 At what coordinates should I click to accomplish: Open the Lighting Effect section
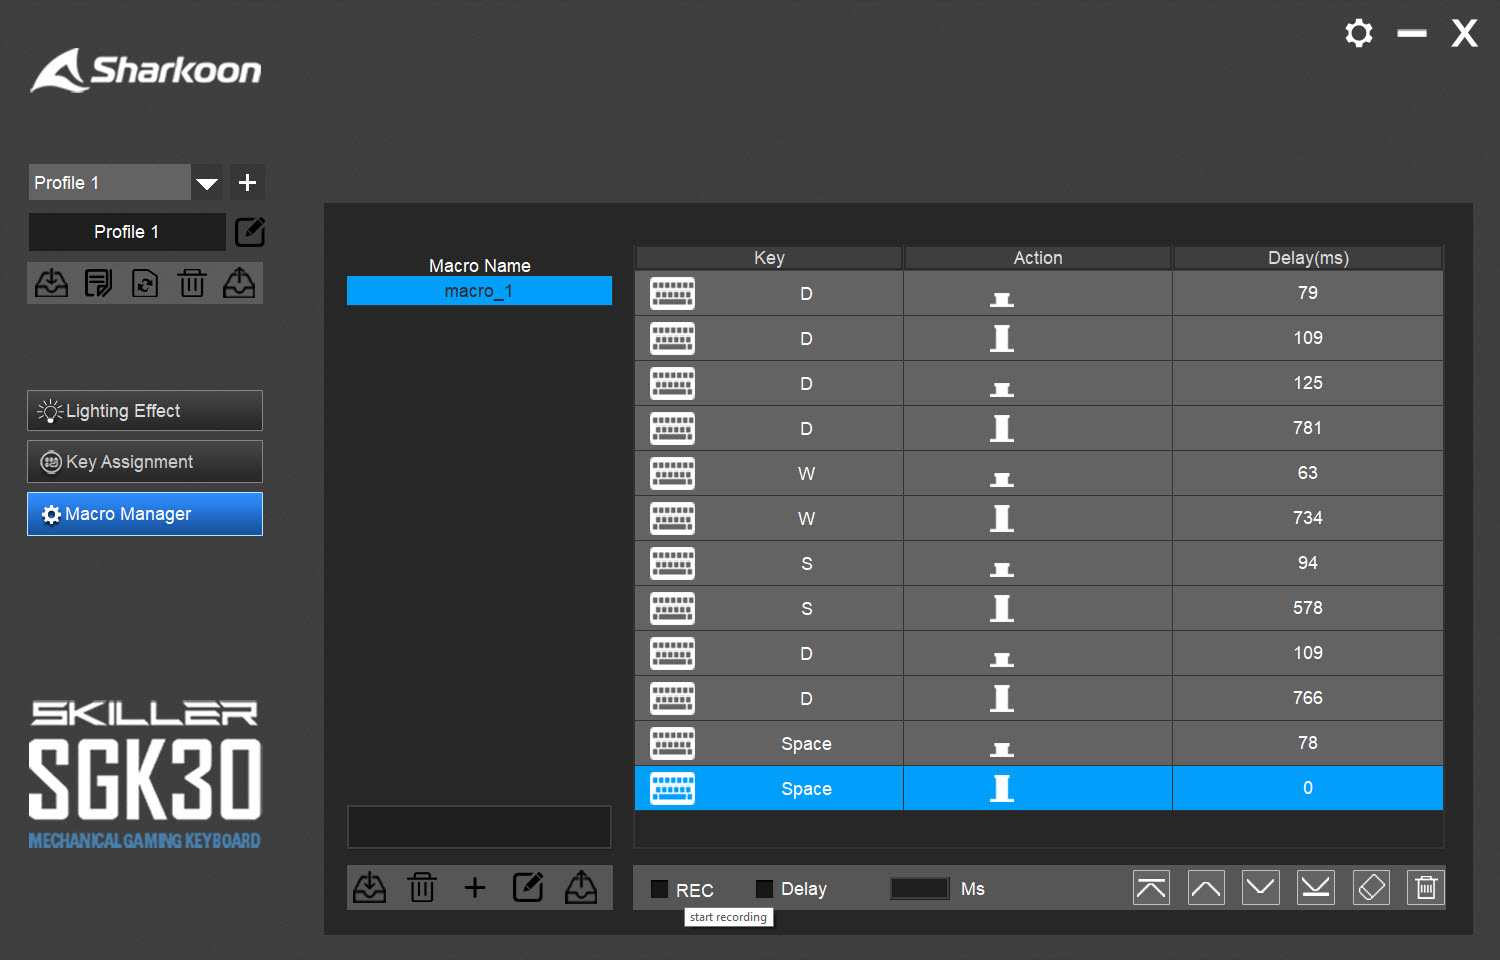(145, 411)
